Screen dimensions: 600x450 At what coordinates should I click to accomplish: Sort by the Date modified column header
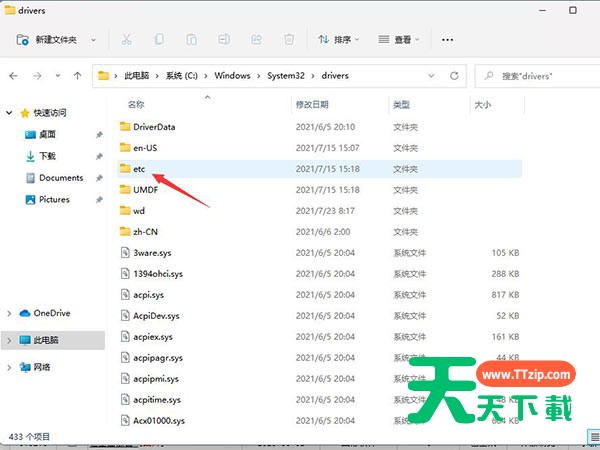[x=312, y=104]
